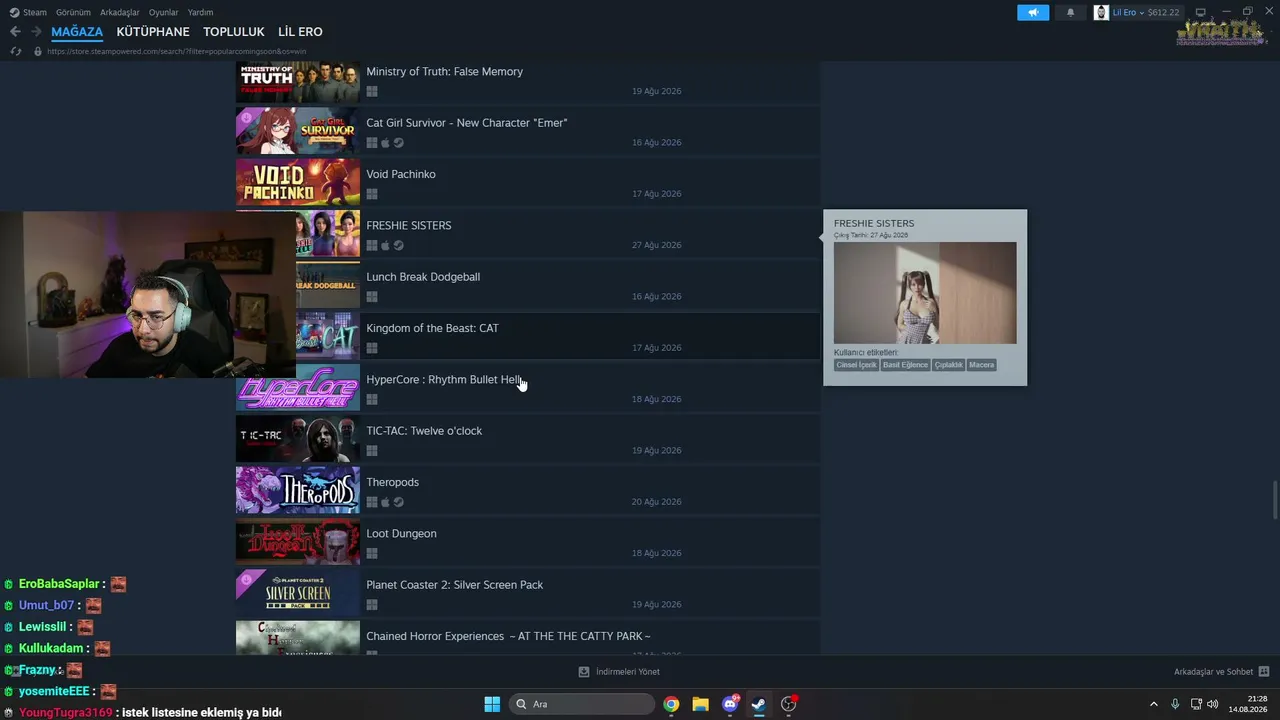
Task: Open the Loot Dungeon listing
Action: (x=528, y=543)
